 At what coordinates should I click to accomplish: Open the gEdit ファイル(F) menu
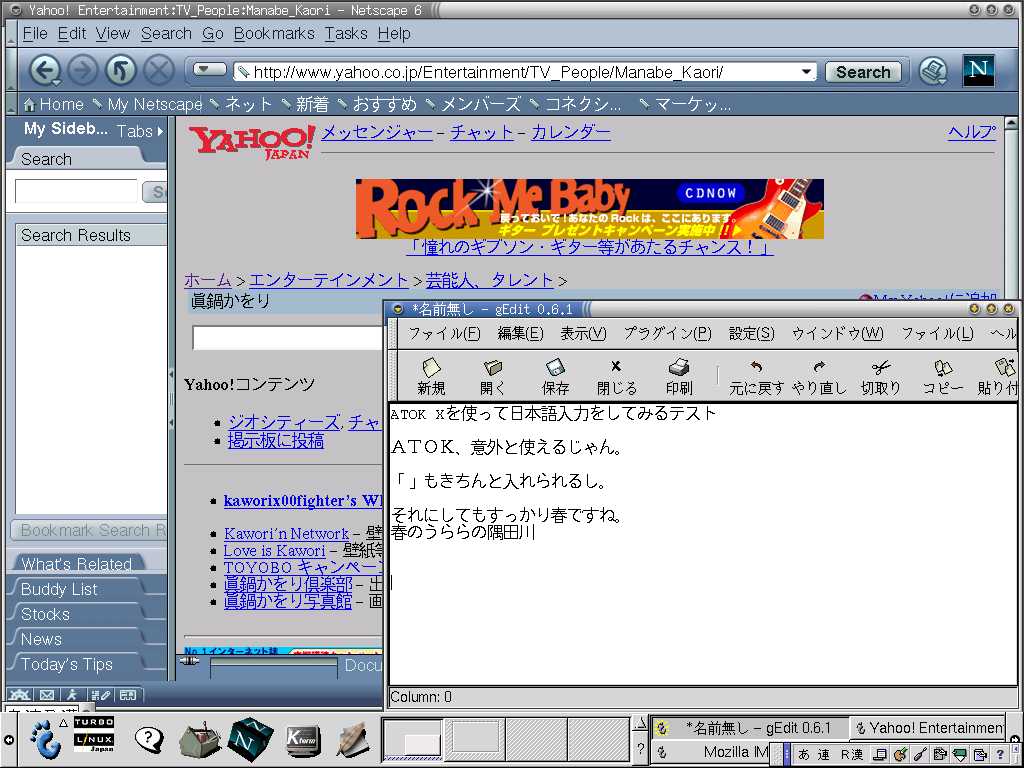tap(443, 333)
